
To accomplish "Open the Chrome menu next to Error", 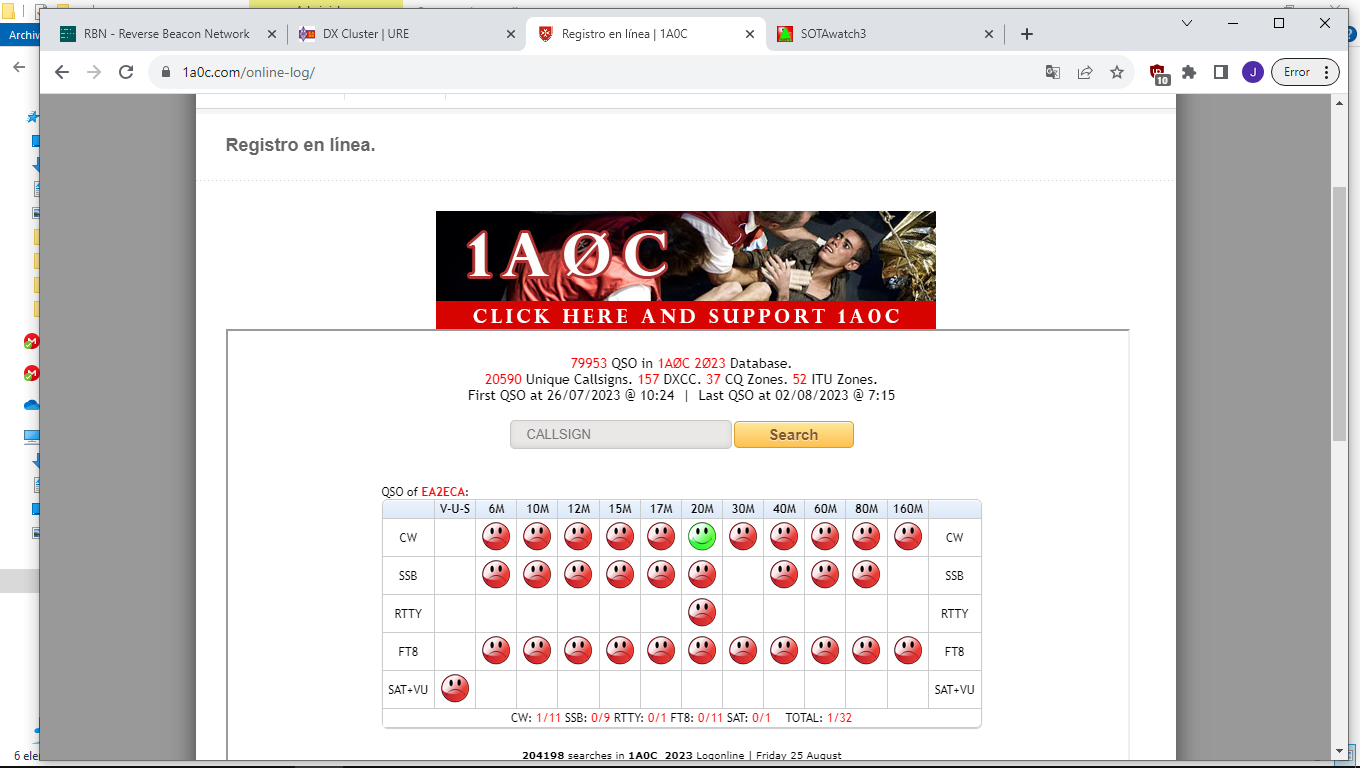I will (1326, 72).
